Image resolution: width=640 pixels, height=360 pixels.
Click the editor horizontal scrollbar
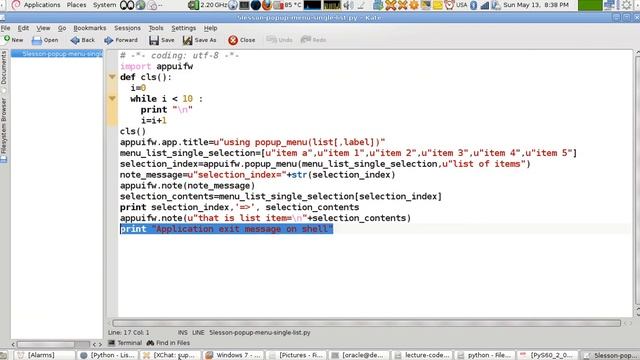pyautogui.click(x=366, y=323)
